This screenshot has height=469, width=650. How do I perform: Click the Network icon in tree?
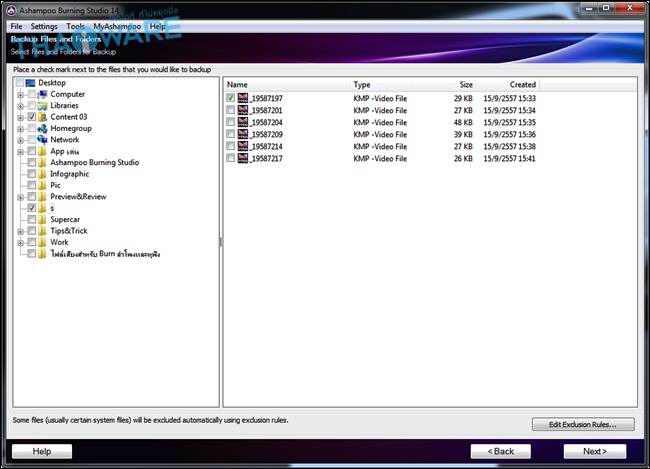[42, 140]
